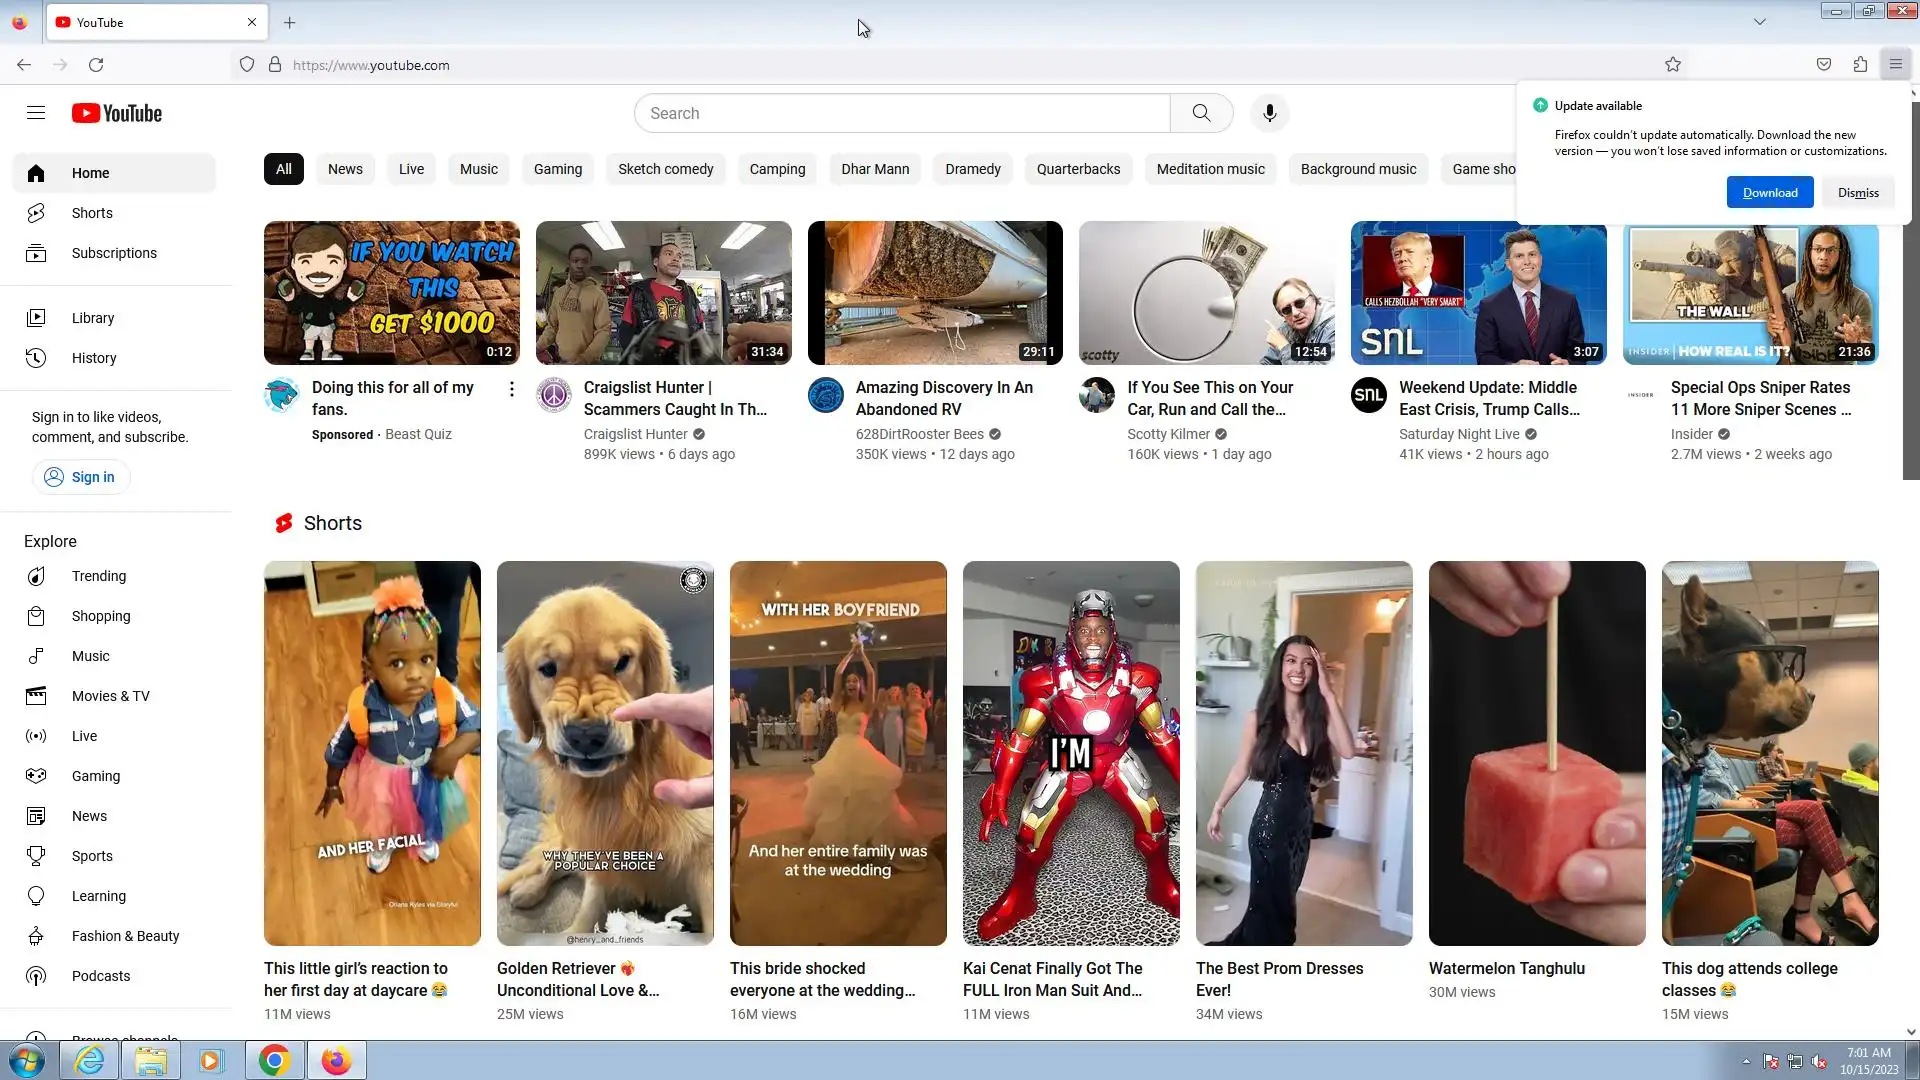Image resolution: width=1920 pixels, height=1080 pixels.
Task: Open options for sponsored Beast Quiz video
Action: 511,389
